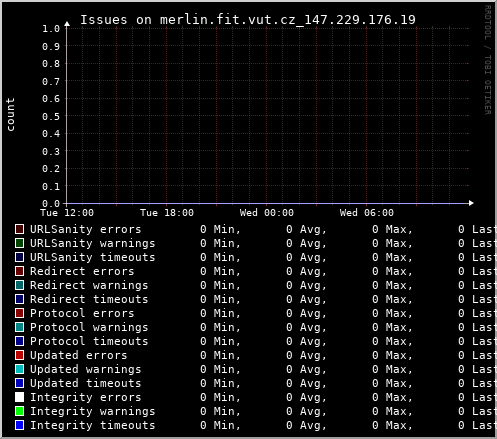This screenshot has height=439, width=497.
Task: Click the URLSanity timeouts legend swatch
Action: 20,257
